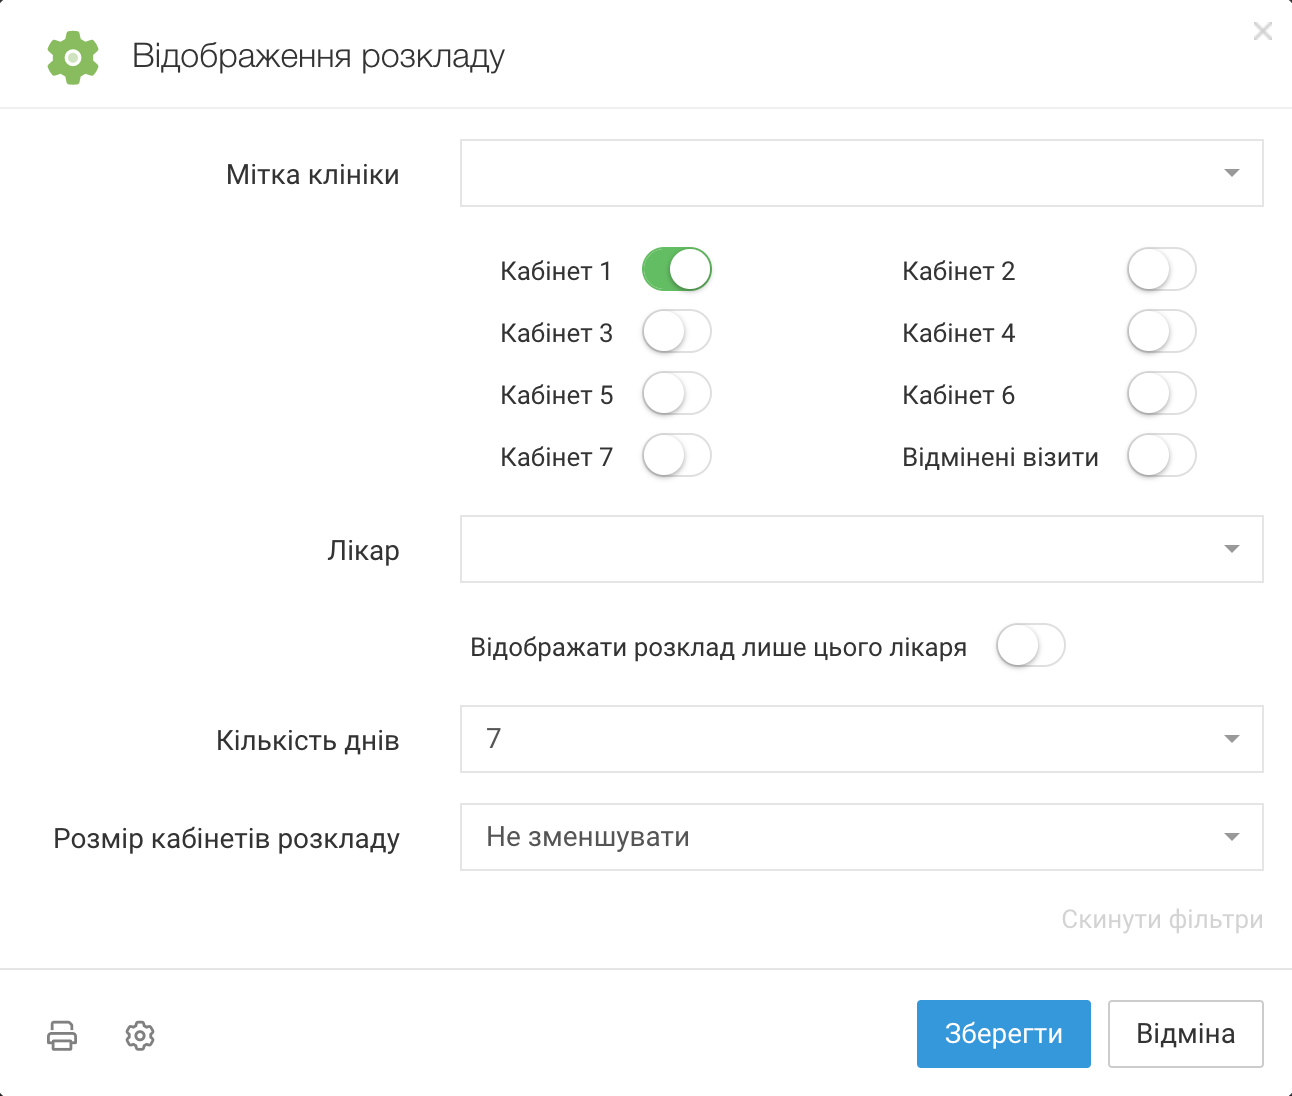The width and height of the screenshot is (1292, 1096).
Task: Click the Лікар field label
Action: click(x=363, y=551)
